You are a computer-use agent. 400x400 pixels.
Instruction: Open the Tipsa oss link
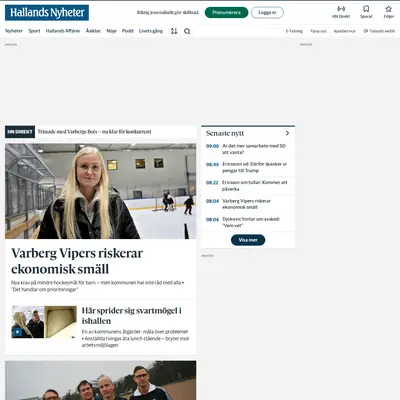point(318,31)
